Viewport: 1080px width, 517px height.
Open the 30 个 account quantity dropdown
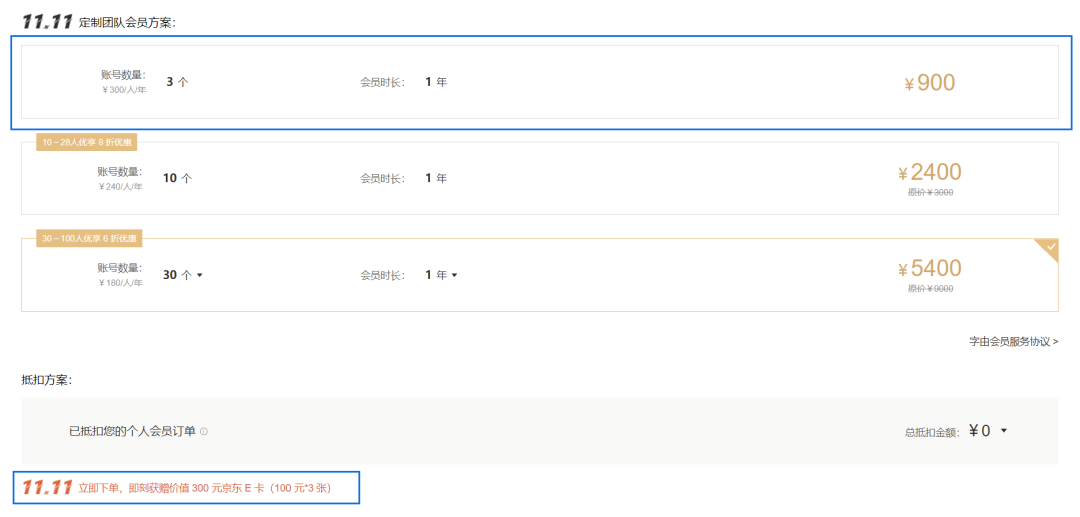tap(183, 275)
